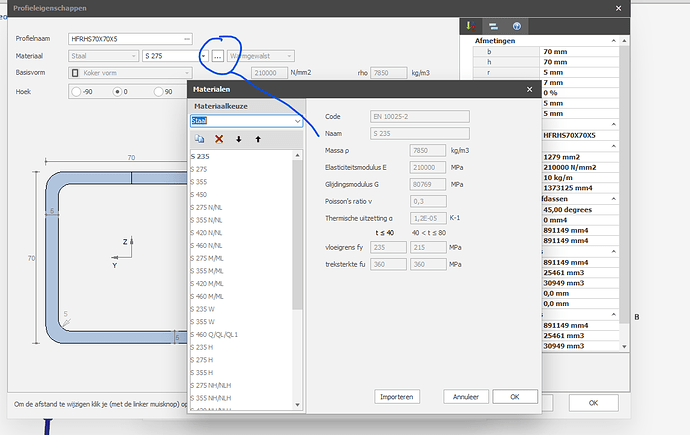Viewport: 690px width, 435px height.
Task: Select the 0 angle radio button
Action: [117, 91]
